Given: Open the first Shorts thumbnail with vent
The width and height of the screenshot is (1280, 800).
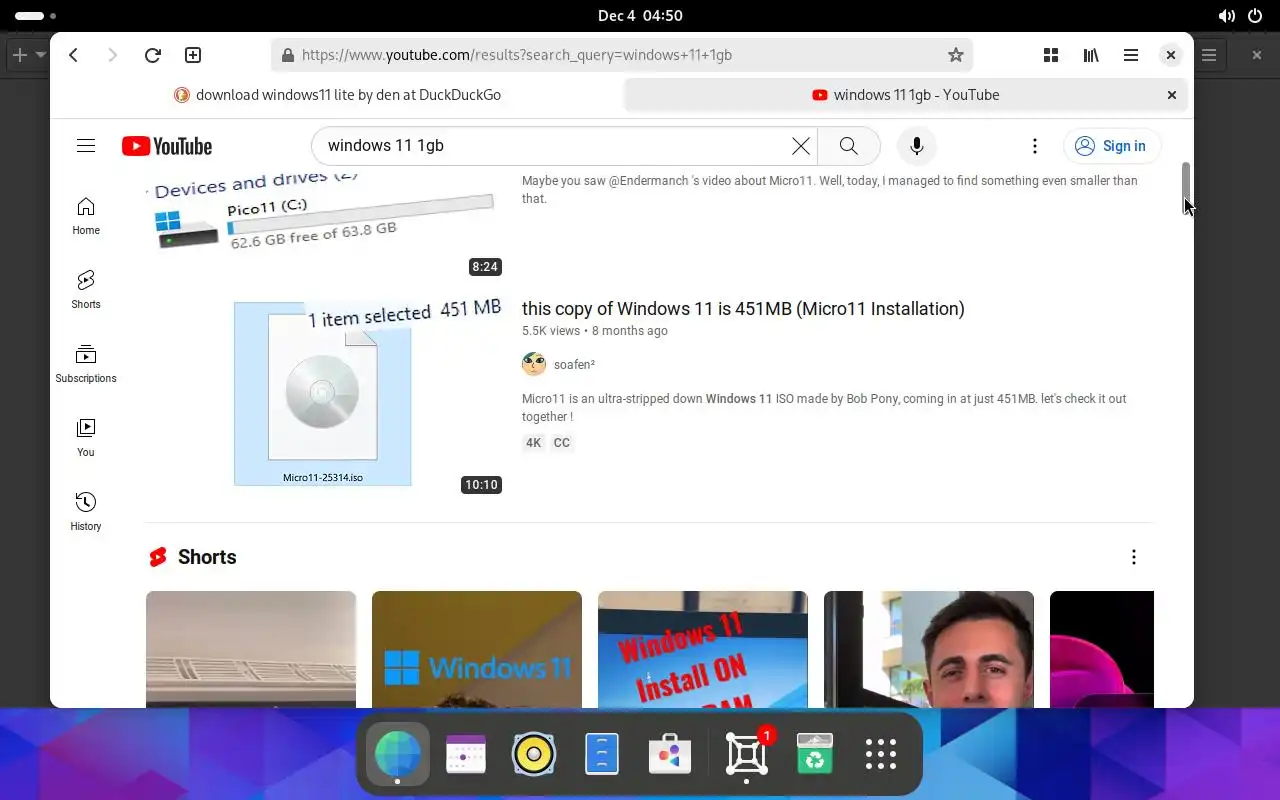Looking at the screenshot, I should 251,649.
